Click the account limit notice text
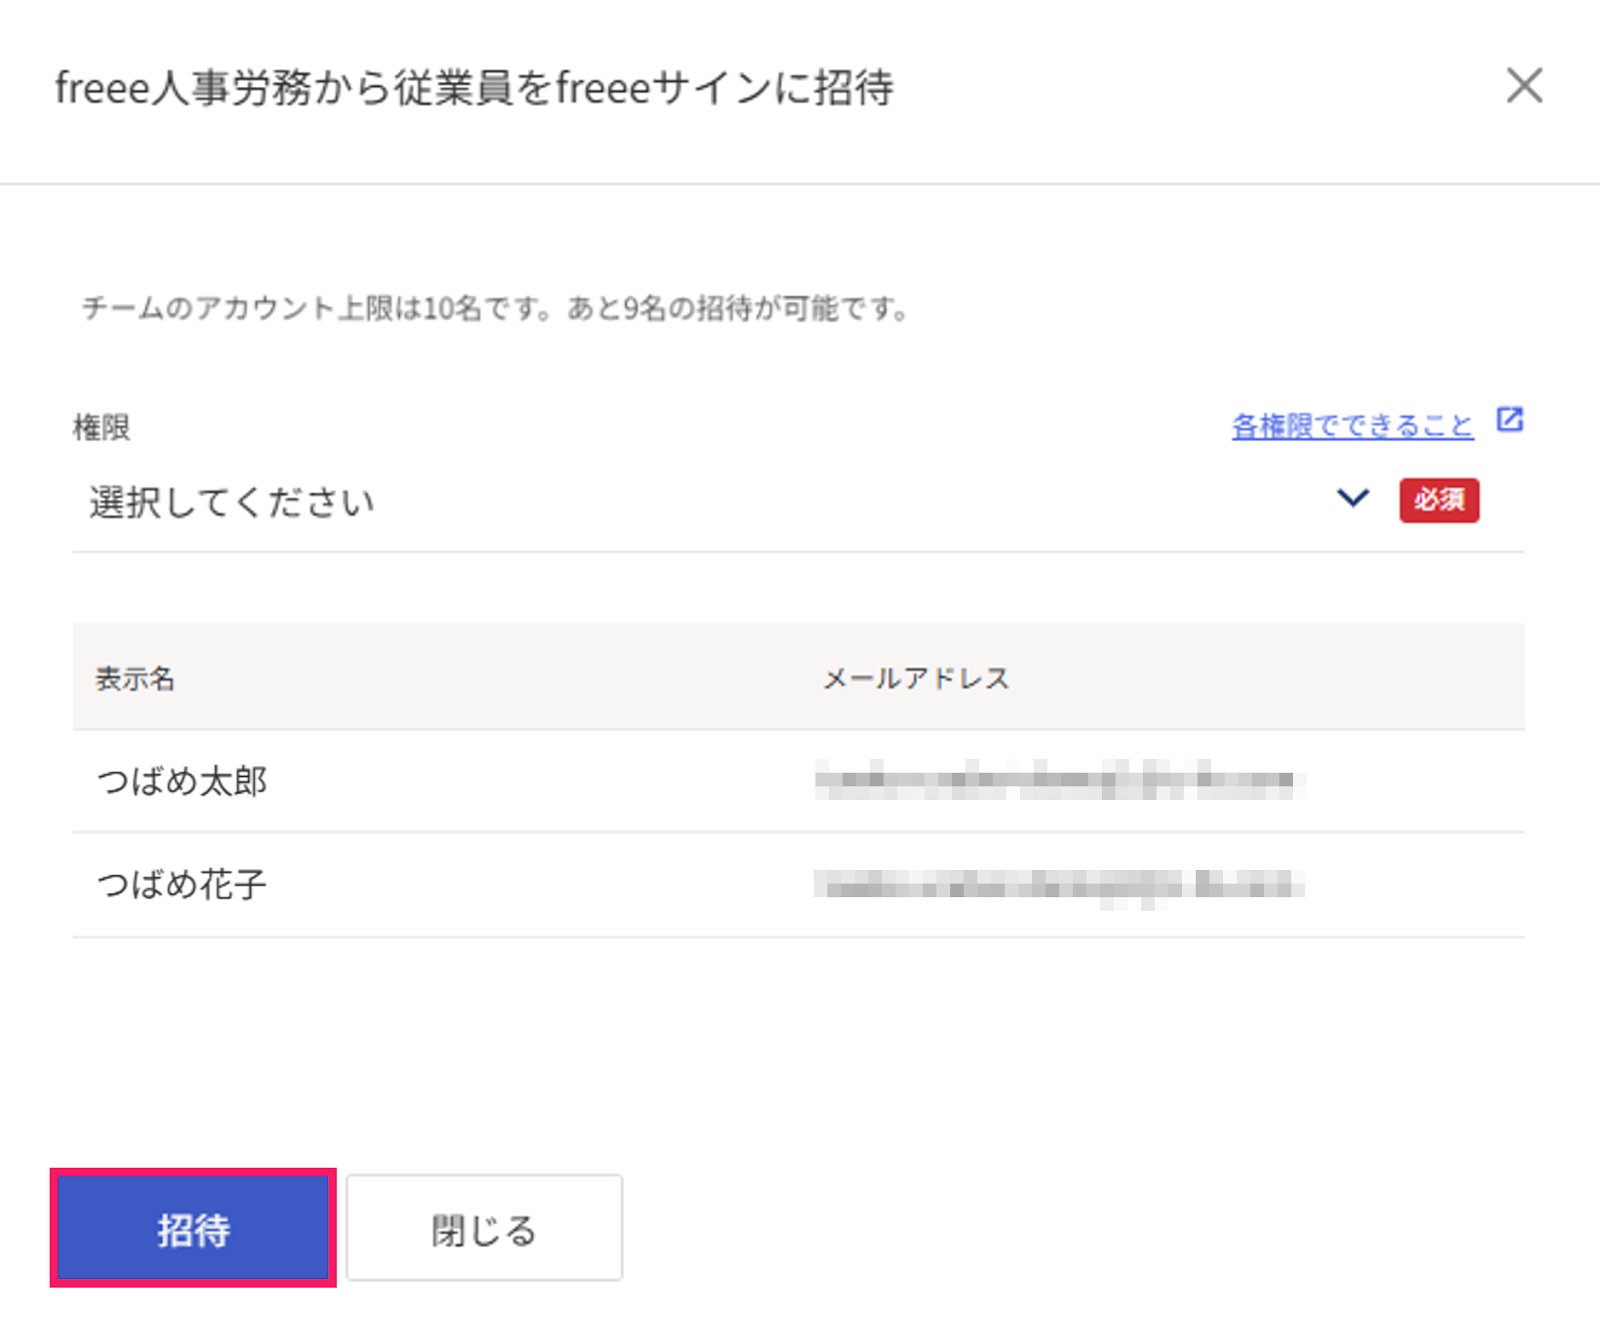Image resolution: width=1600 pixels, height=1339 pixels. pos(496,308)
